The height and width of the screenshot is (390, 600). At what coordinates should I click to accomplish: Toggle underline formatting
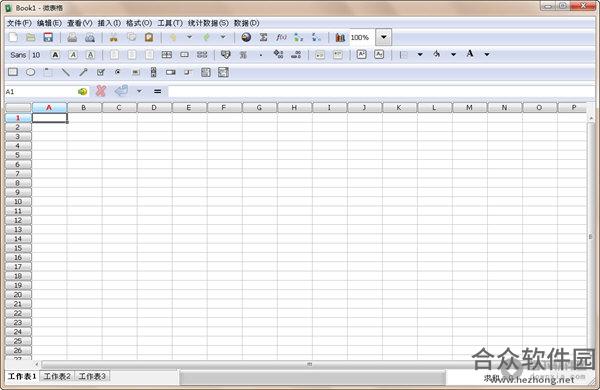point(90,55)
